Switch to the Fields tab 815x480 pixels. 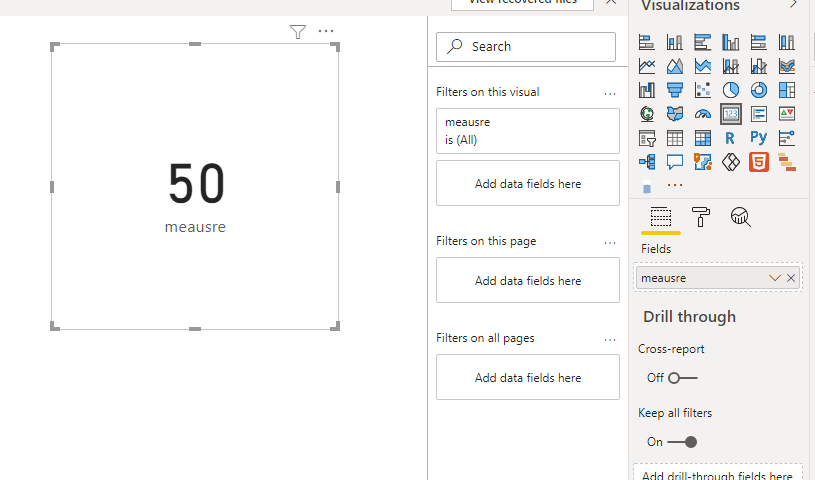(x=661, y=217)
